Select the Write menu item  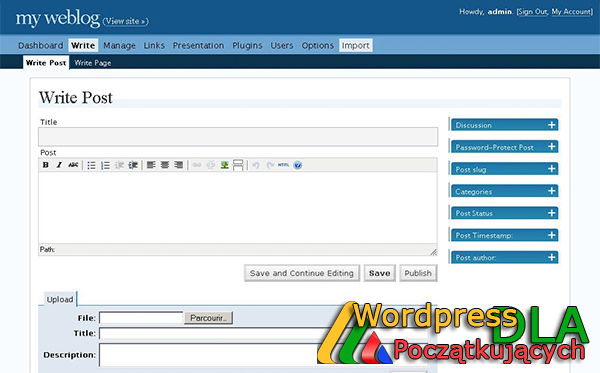(83, 46)
